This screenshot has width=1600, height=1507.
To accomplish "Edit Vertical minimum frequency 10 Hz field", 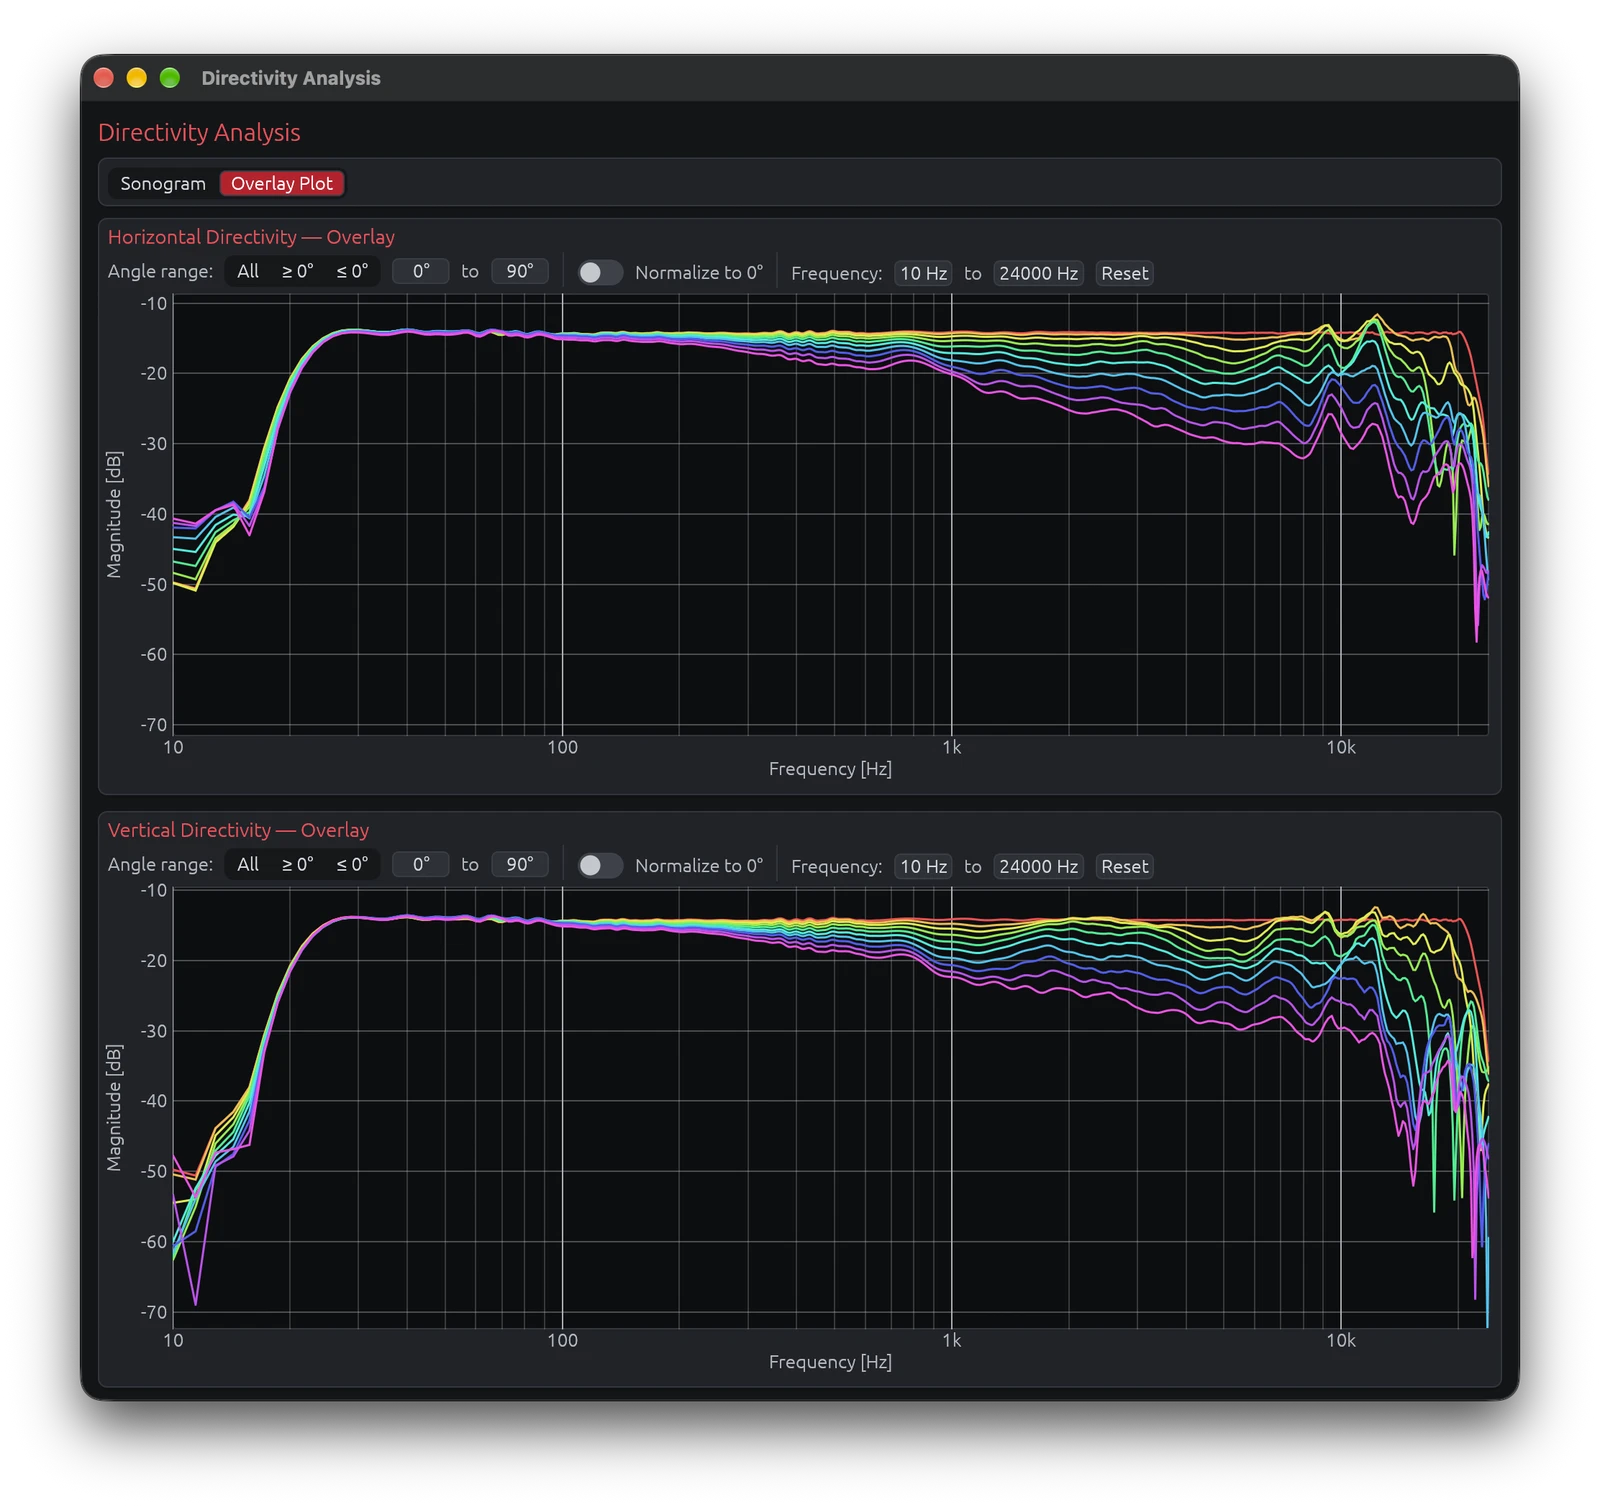I will click(923, 866).
